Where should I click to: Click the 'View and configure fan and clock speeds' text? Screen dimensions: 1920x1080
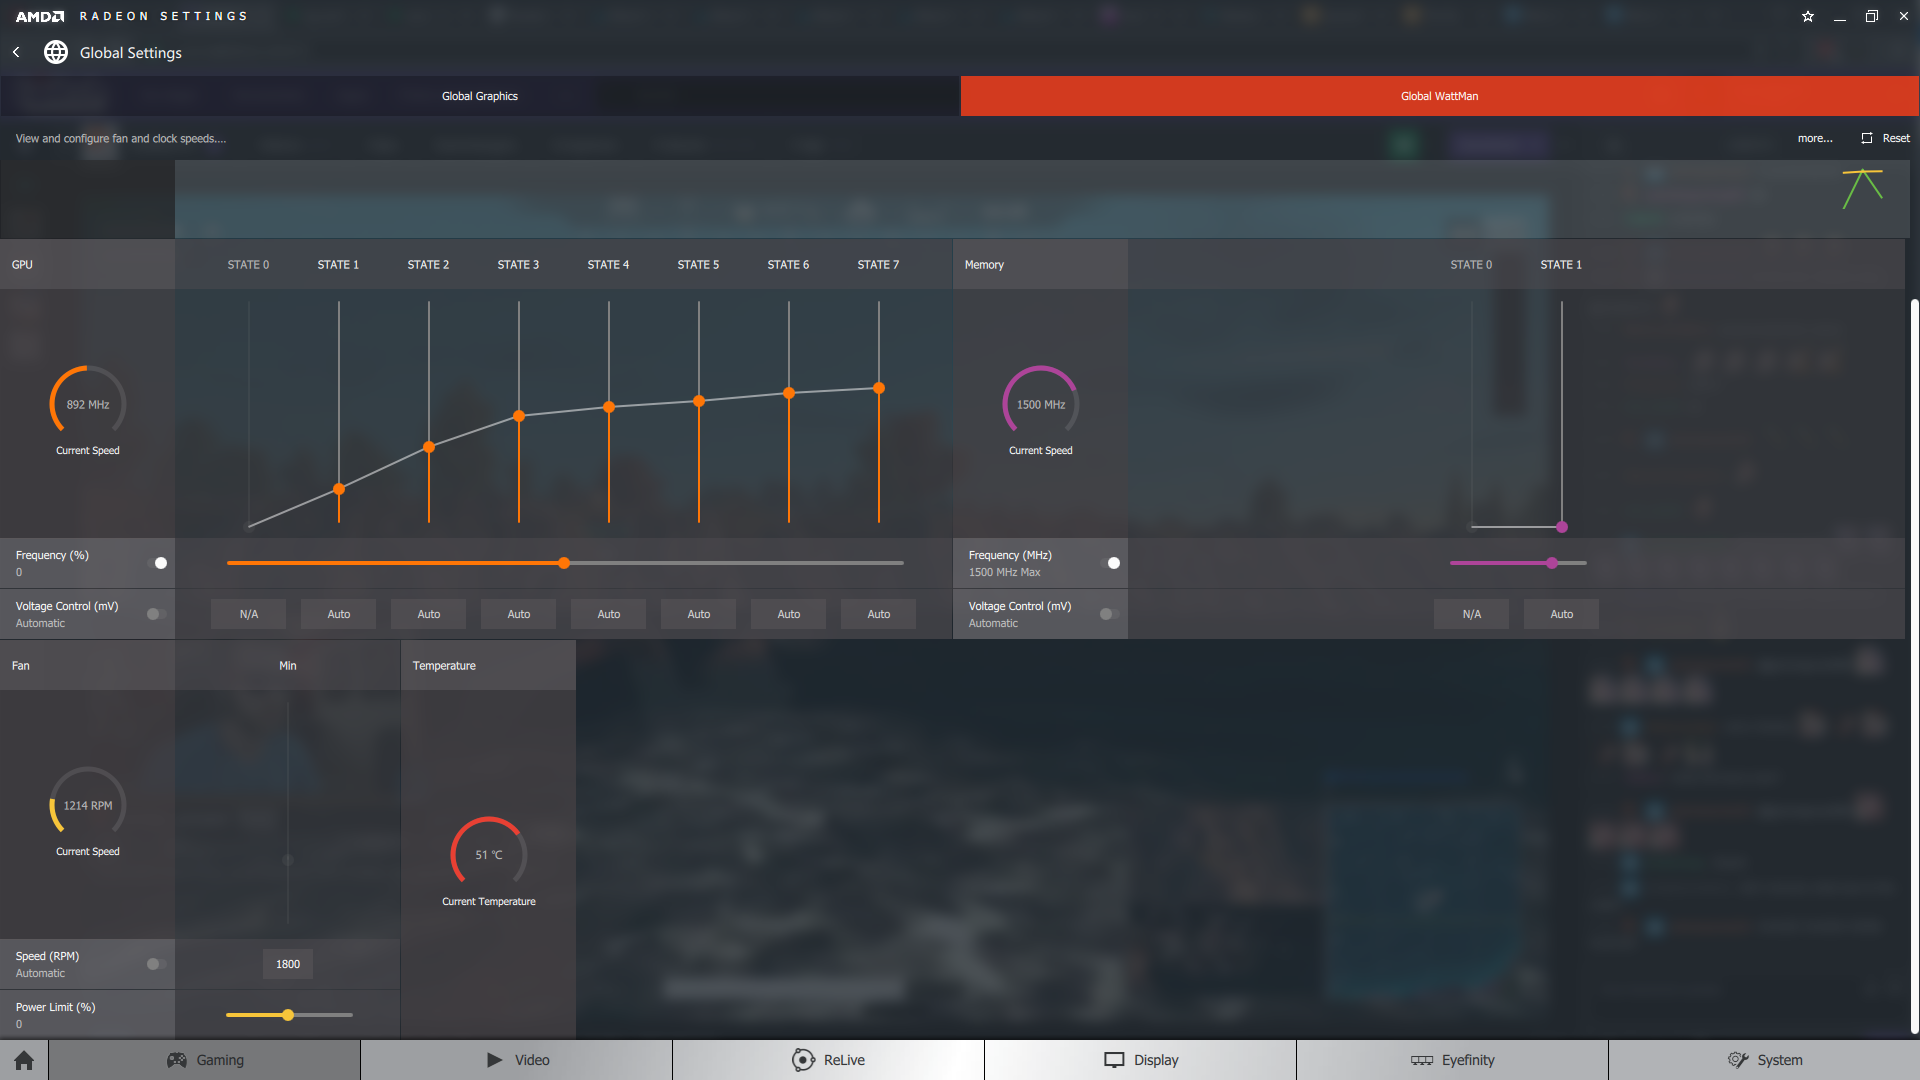click(x=121, y=138)
